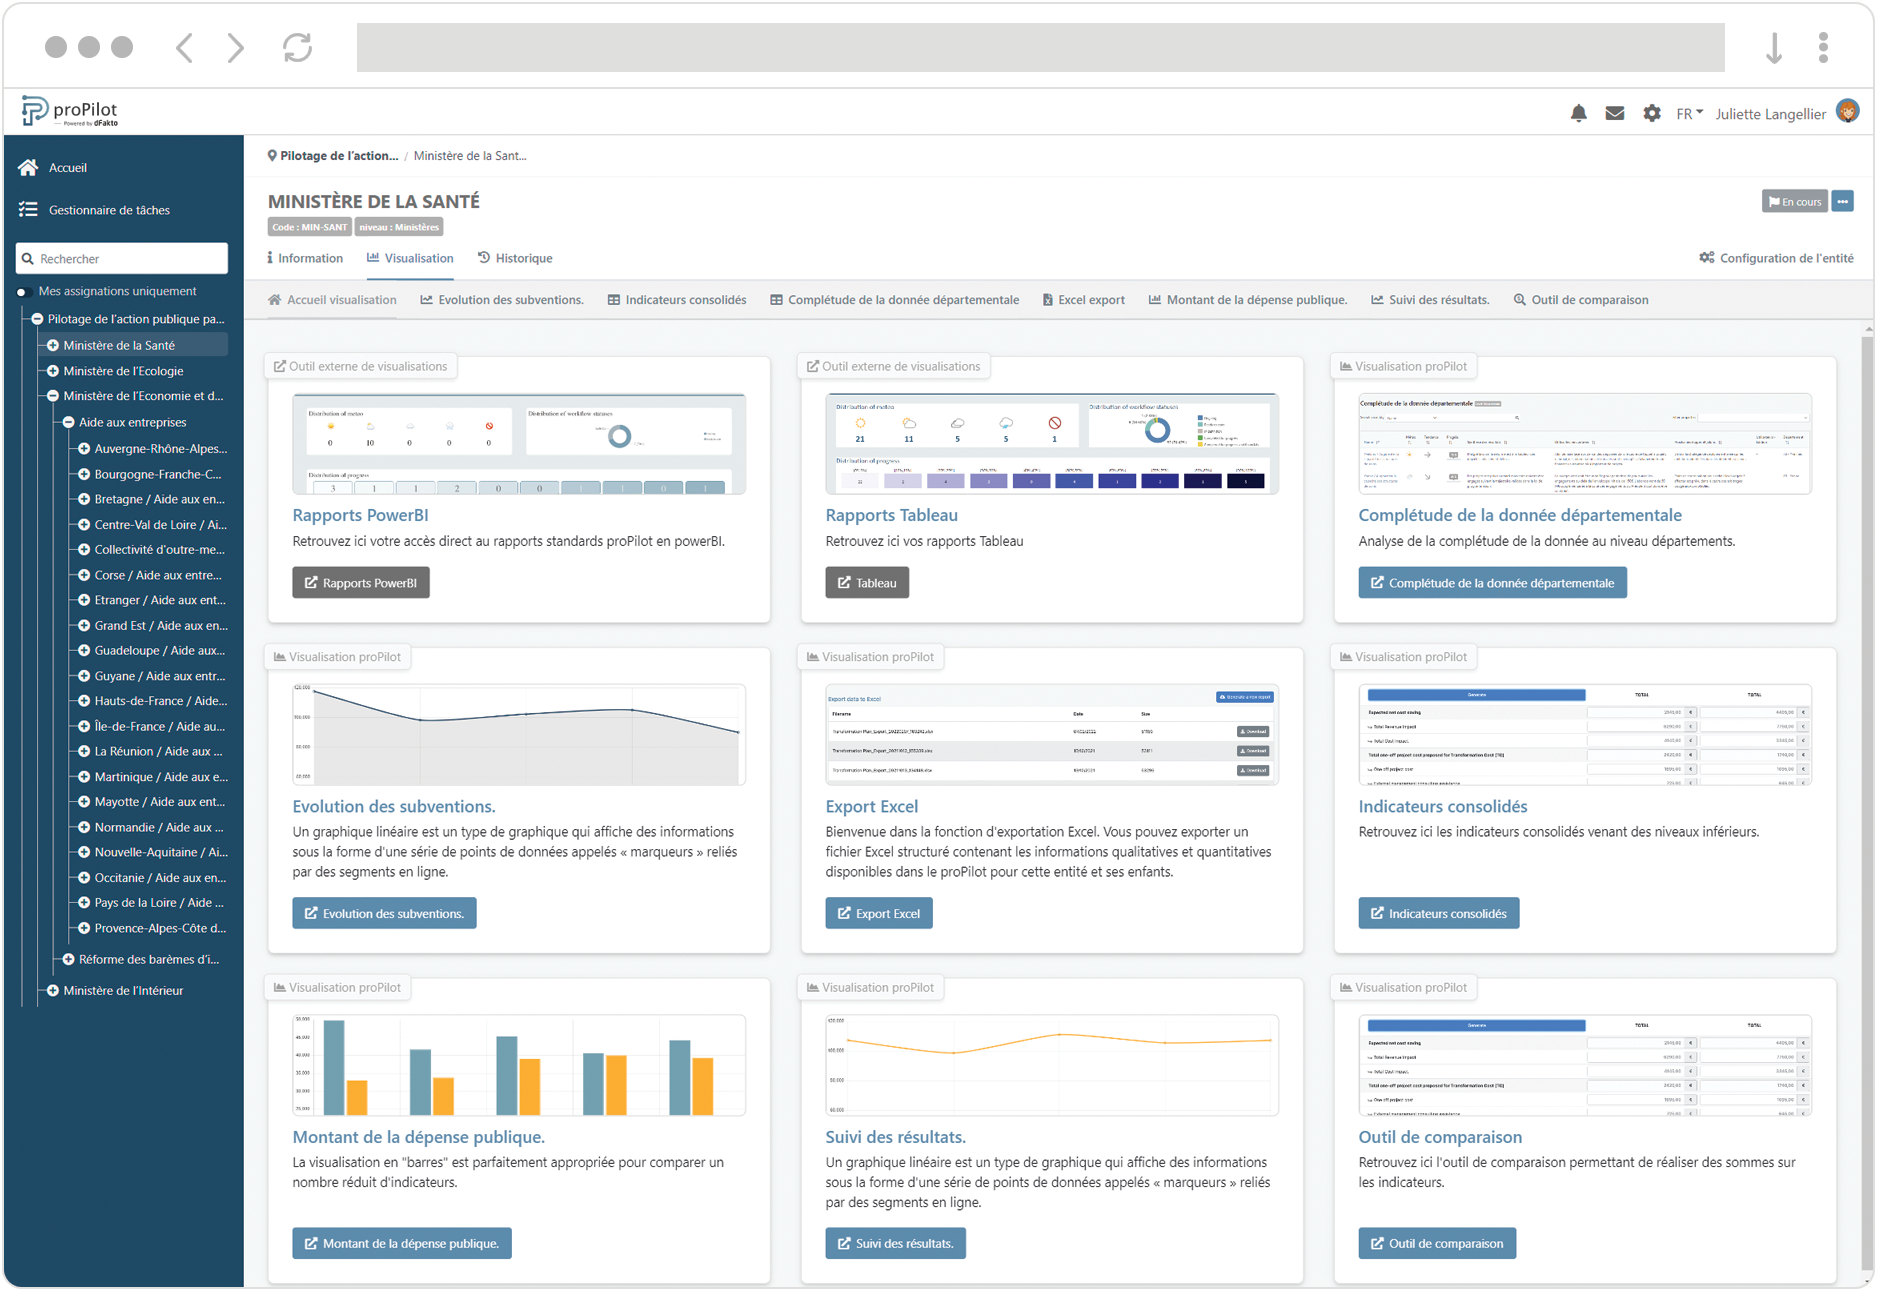Open the messages envelope icon
The width and height of the screenshot is (1879, 1293).
pyautogui.click(x=1614, y=114)
